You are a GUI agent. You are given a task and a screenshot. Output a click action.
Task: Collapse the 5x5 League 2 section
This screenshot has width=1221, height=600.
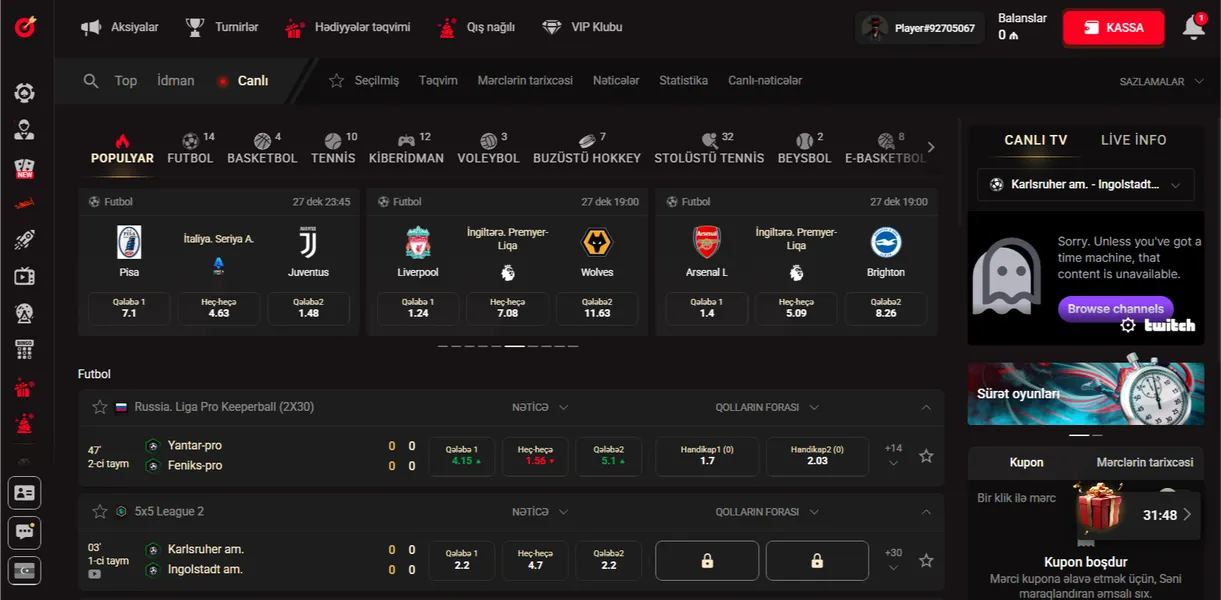pos(926,512)
